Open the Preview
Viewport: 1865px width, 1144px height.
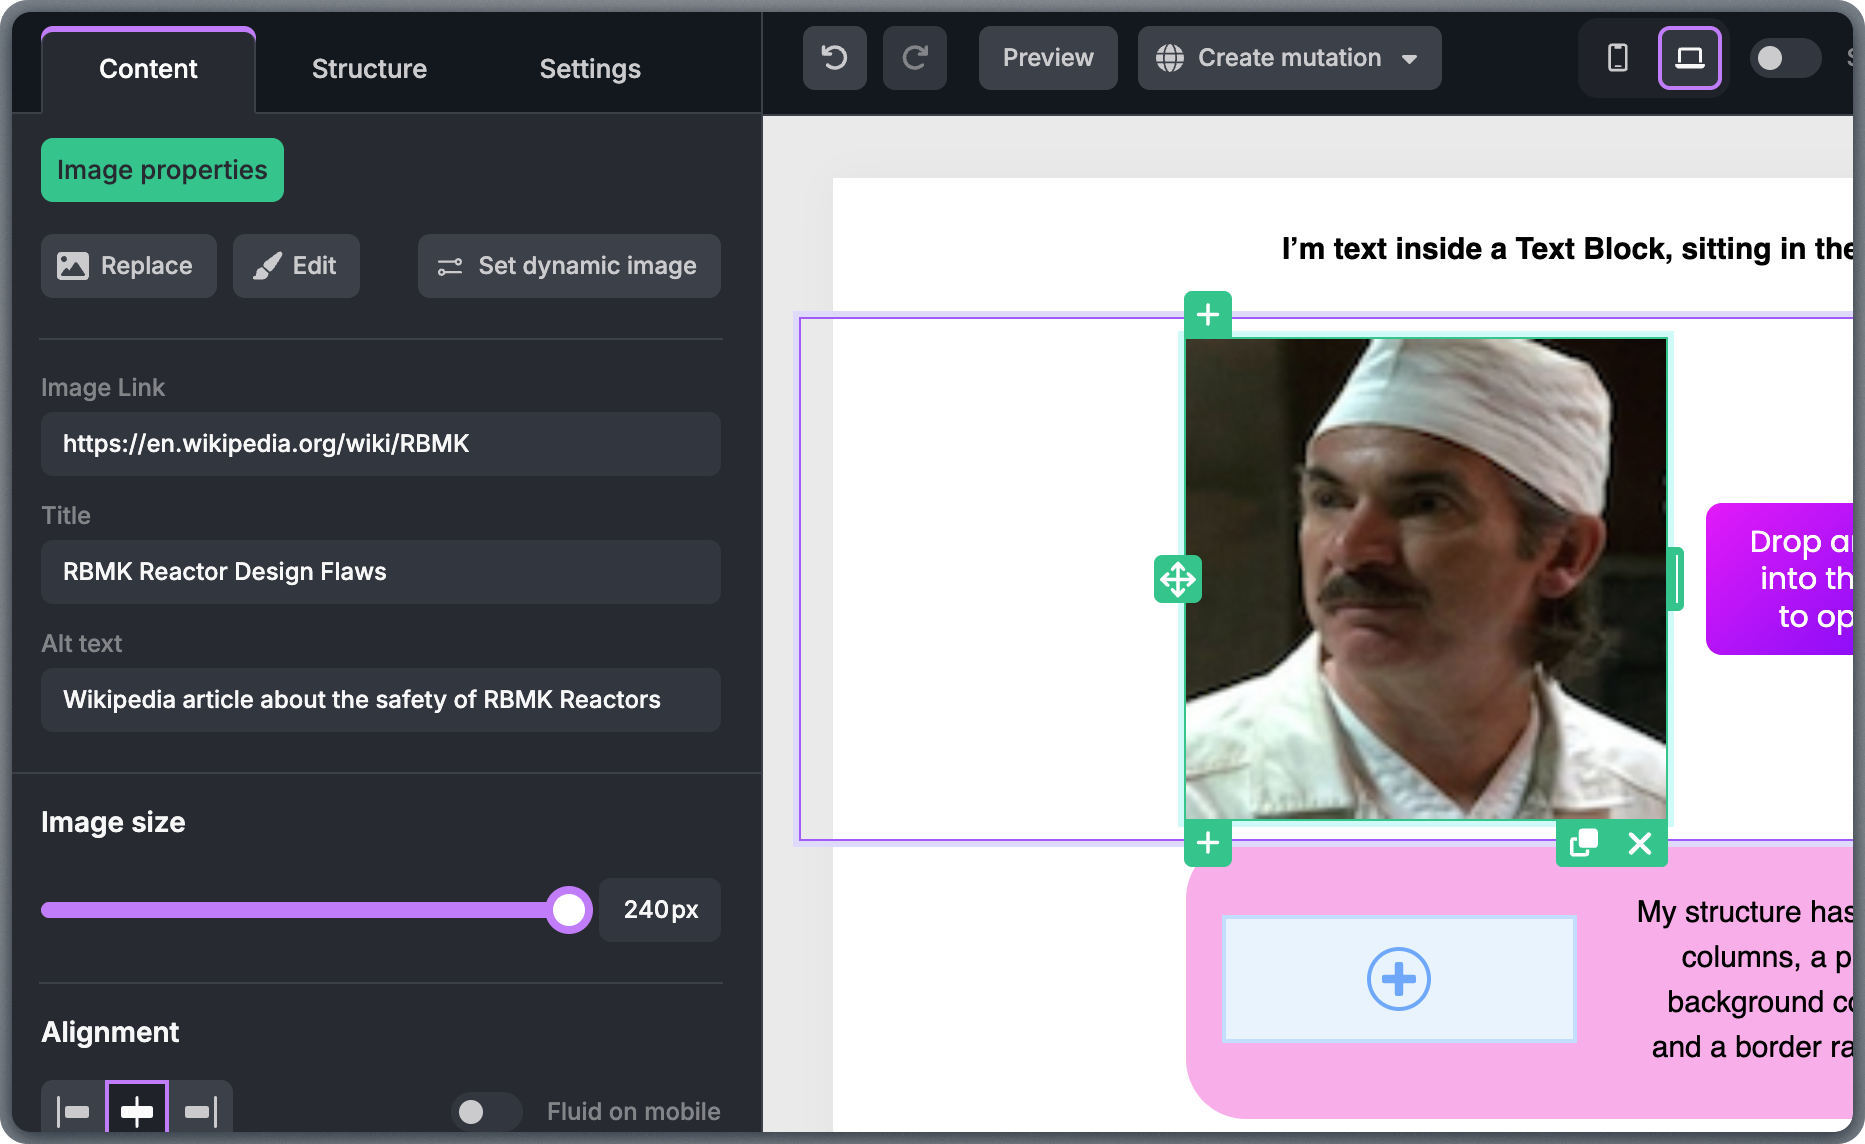coord(1047,57)
